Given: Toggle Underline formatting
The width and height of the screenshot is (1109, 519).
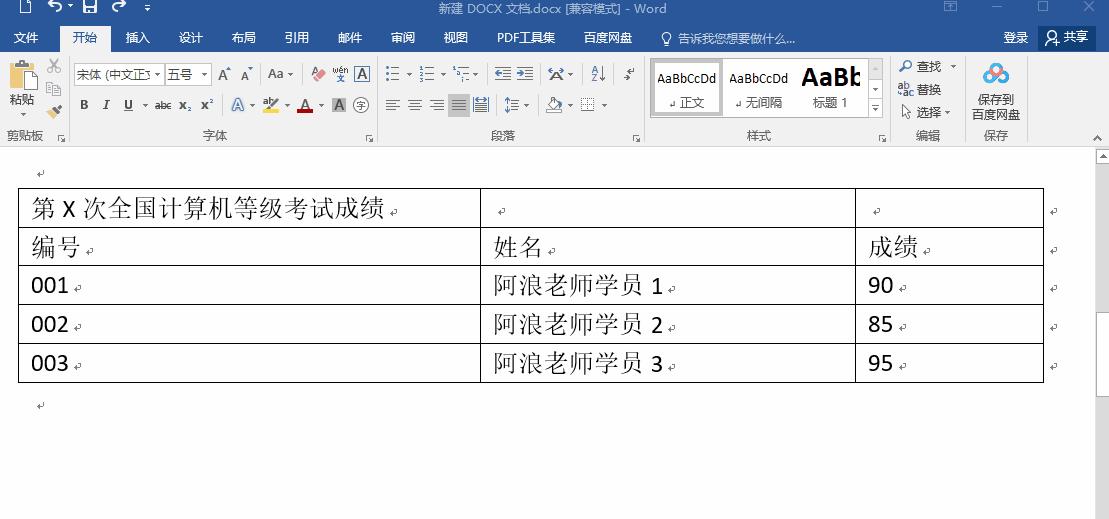Looking at the screenshot, I should point(128,105).
